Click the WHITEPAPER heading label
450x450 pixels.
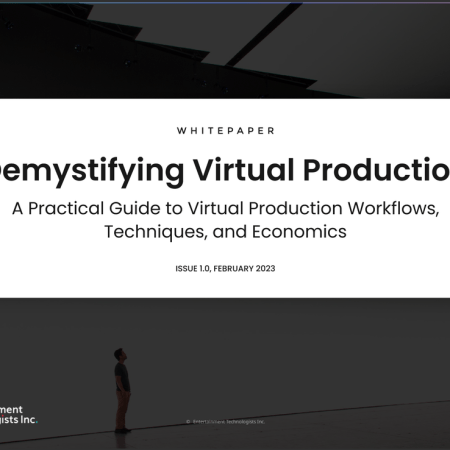tap(225, 131)
